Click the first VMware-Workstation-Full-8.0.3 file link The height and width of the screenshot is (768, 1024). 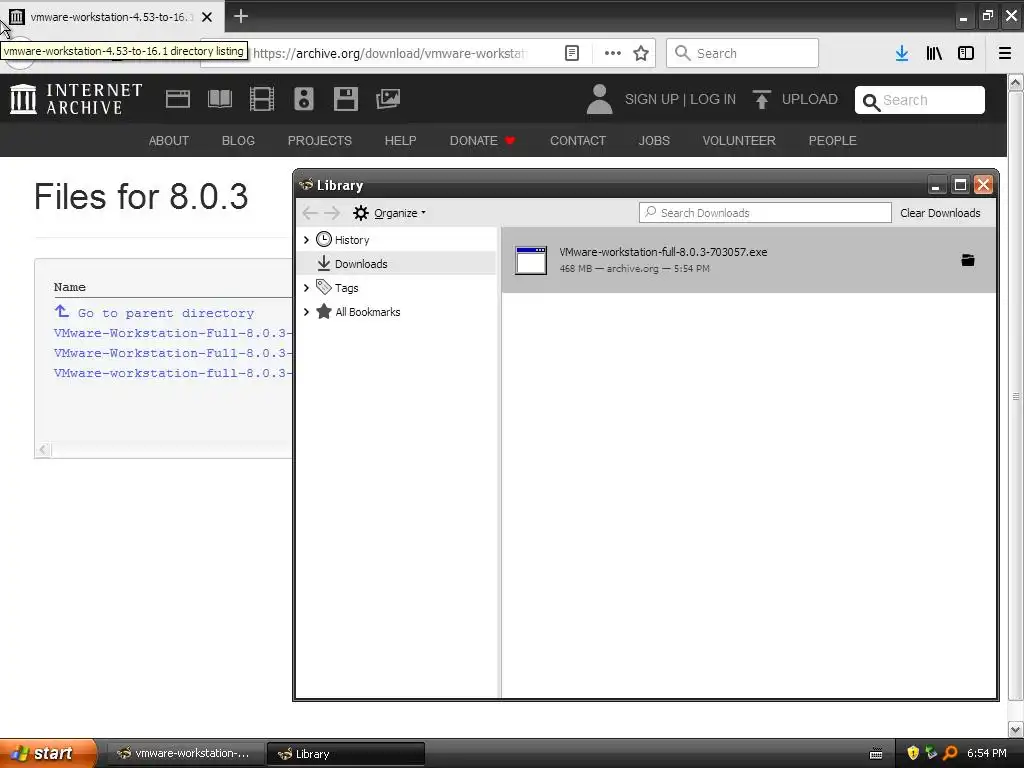tap(172, 333)
